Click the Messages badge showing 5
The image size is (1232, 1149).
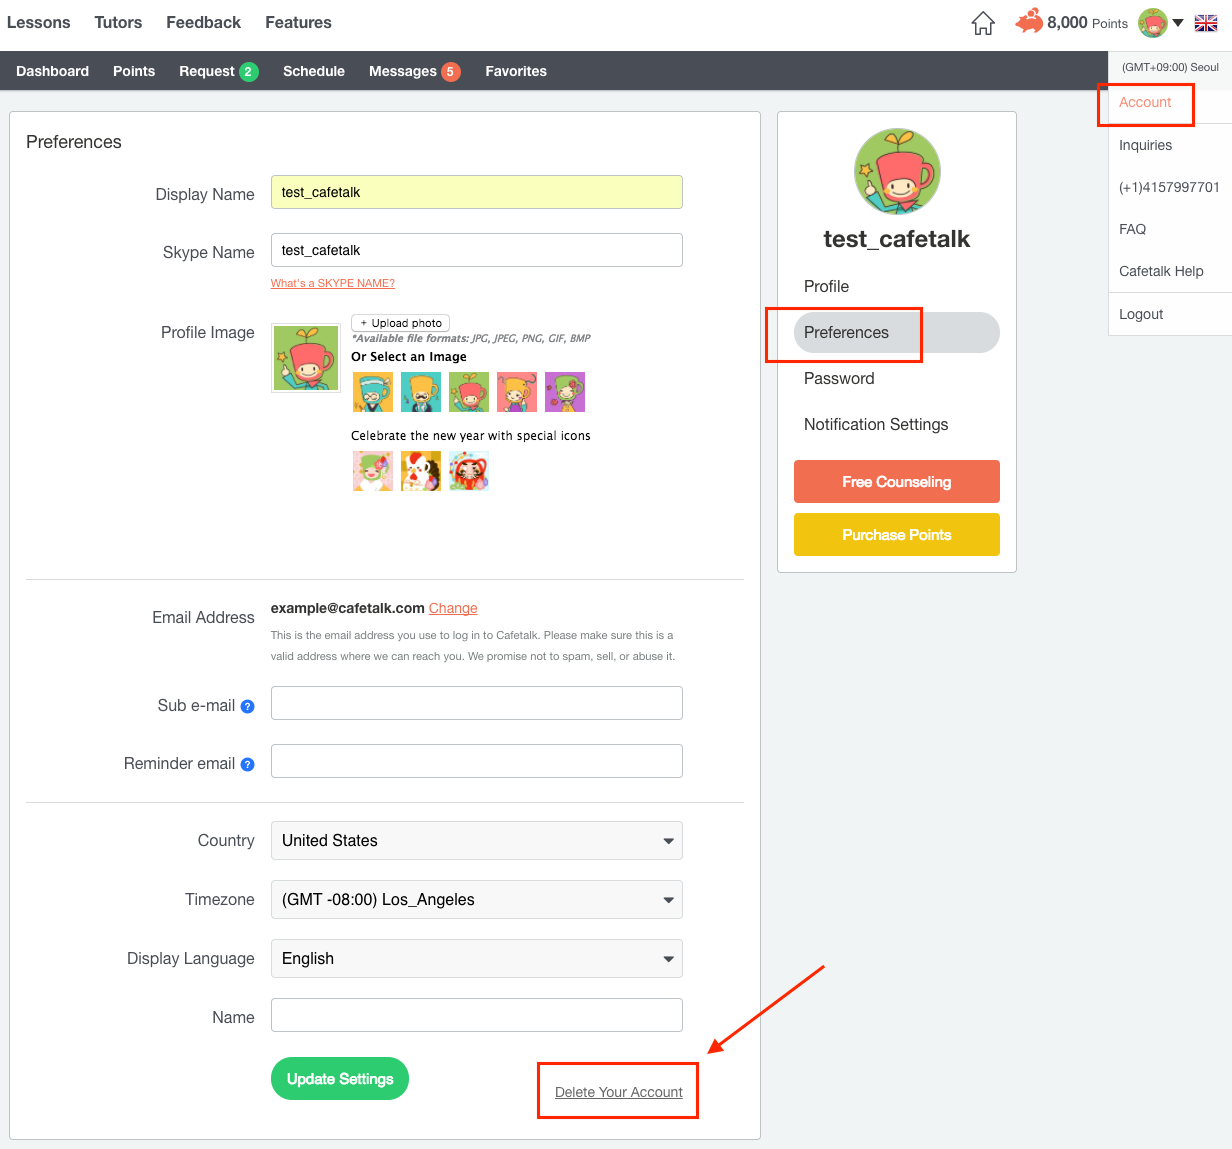pyautogui.click(x=451, y=71)
